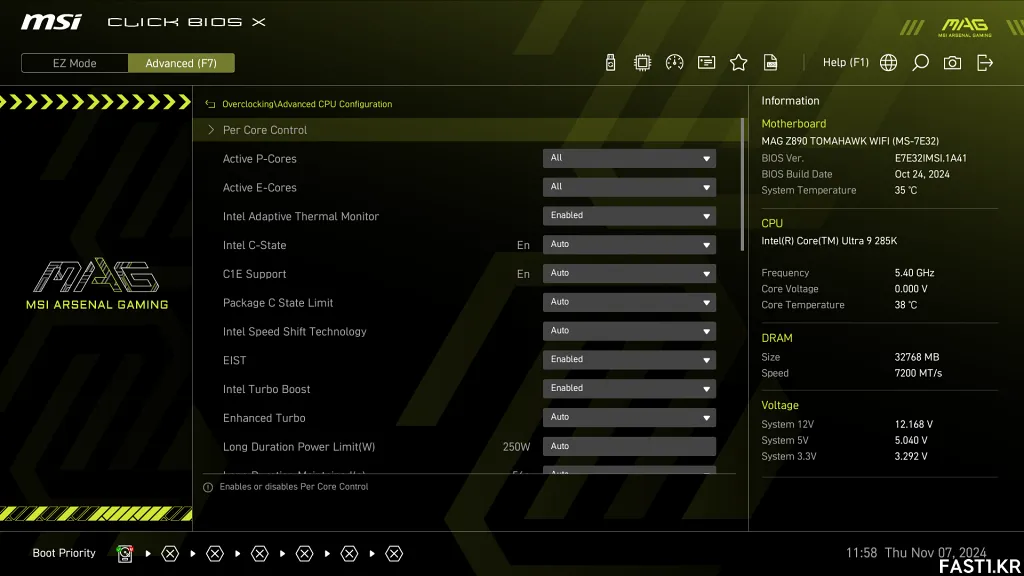Viewport: 1024px width, 576px height.
Task: Click the Active P-Cores label
Action: (259, 159)
